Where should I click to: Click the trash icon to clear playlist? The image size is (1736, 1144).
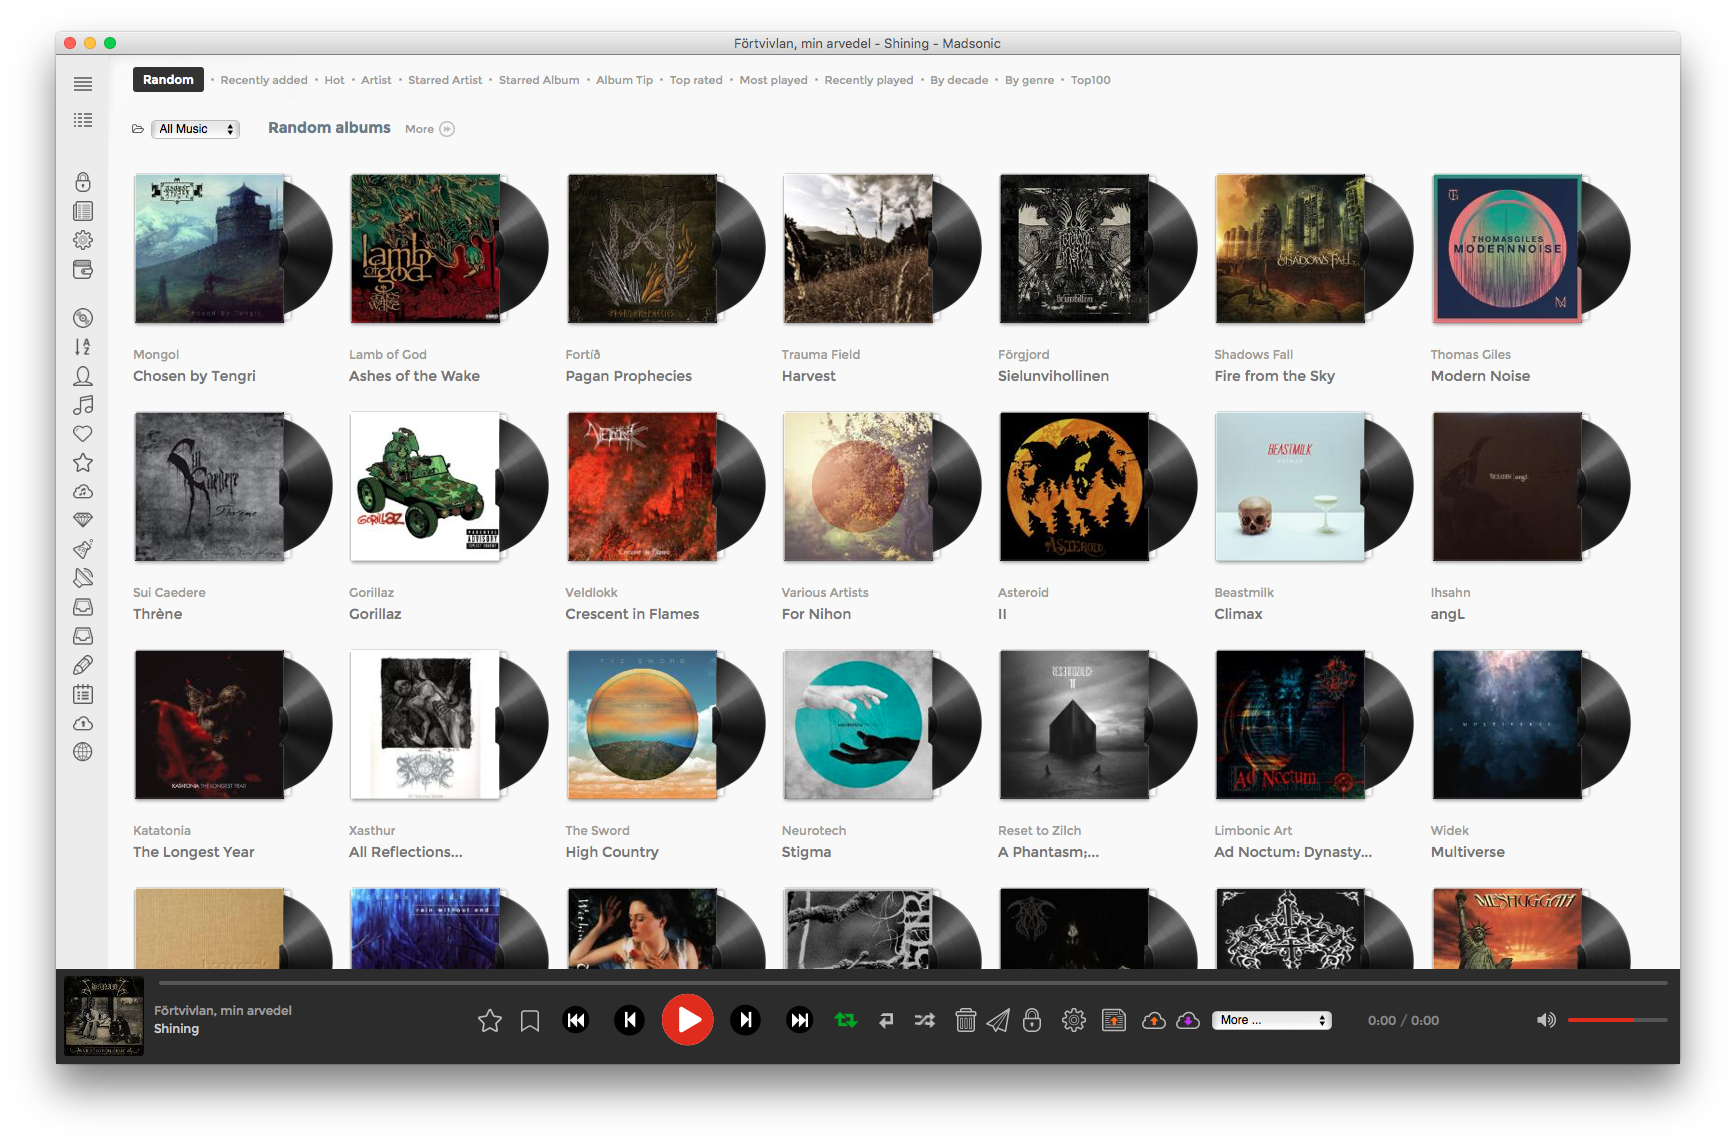(965, 1020)
